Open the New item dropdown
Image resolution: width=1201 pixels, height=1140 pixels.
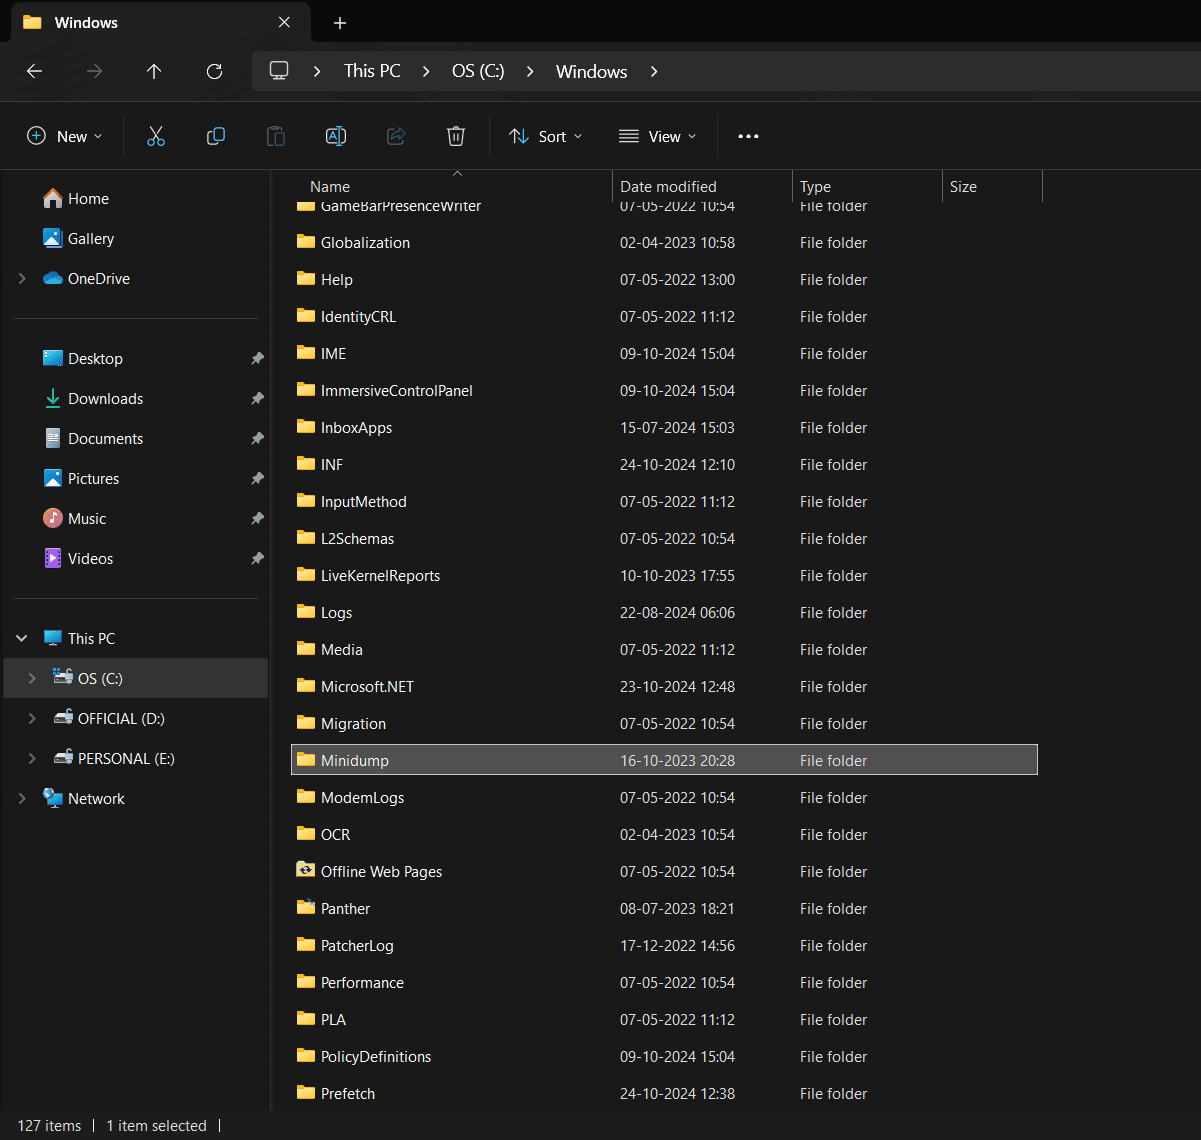click(65, 137)
